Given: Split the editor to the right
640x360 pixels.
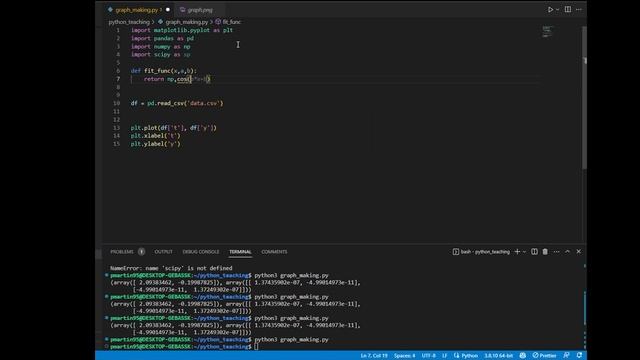Looking at the screenshot, I should (568, 9).
